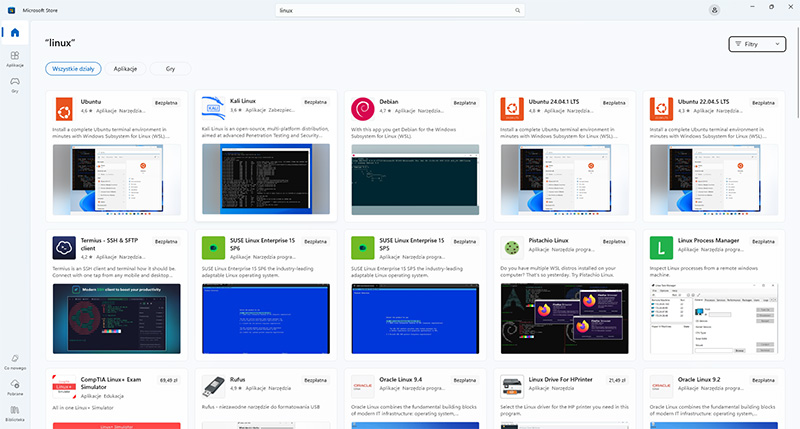
Task: Click the 21,49 zł price button
Action: (617, 380)
